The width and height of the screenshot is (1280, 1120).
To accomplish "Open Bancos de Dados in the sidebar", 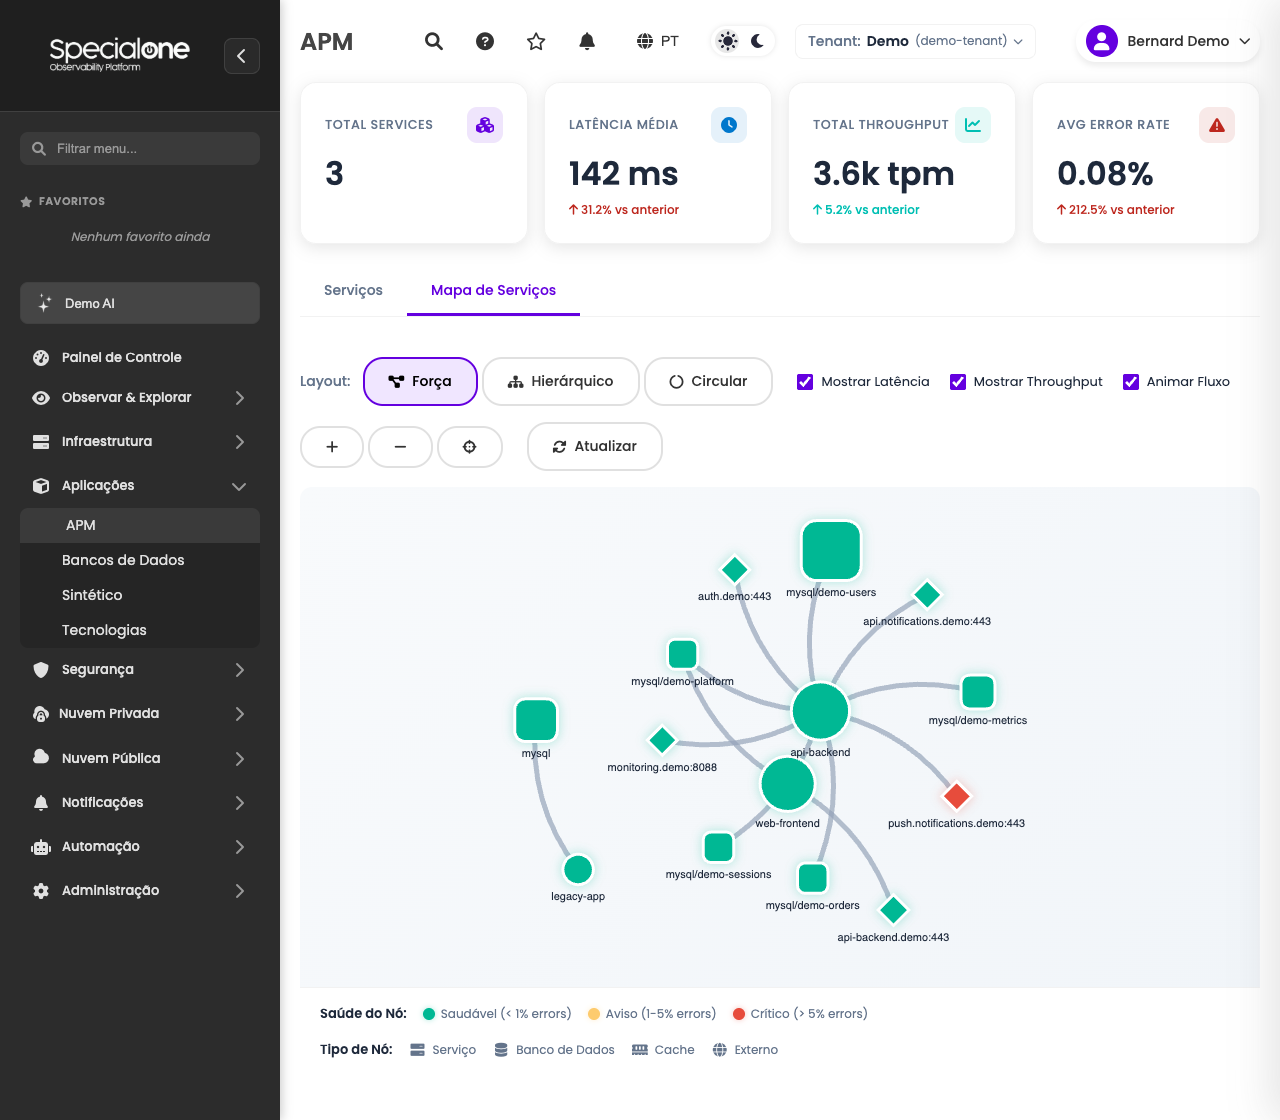I will pyautogui.click(x=140, y=560).
